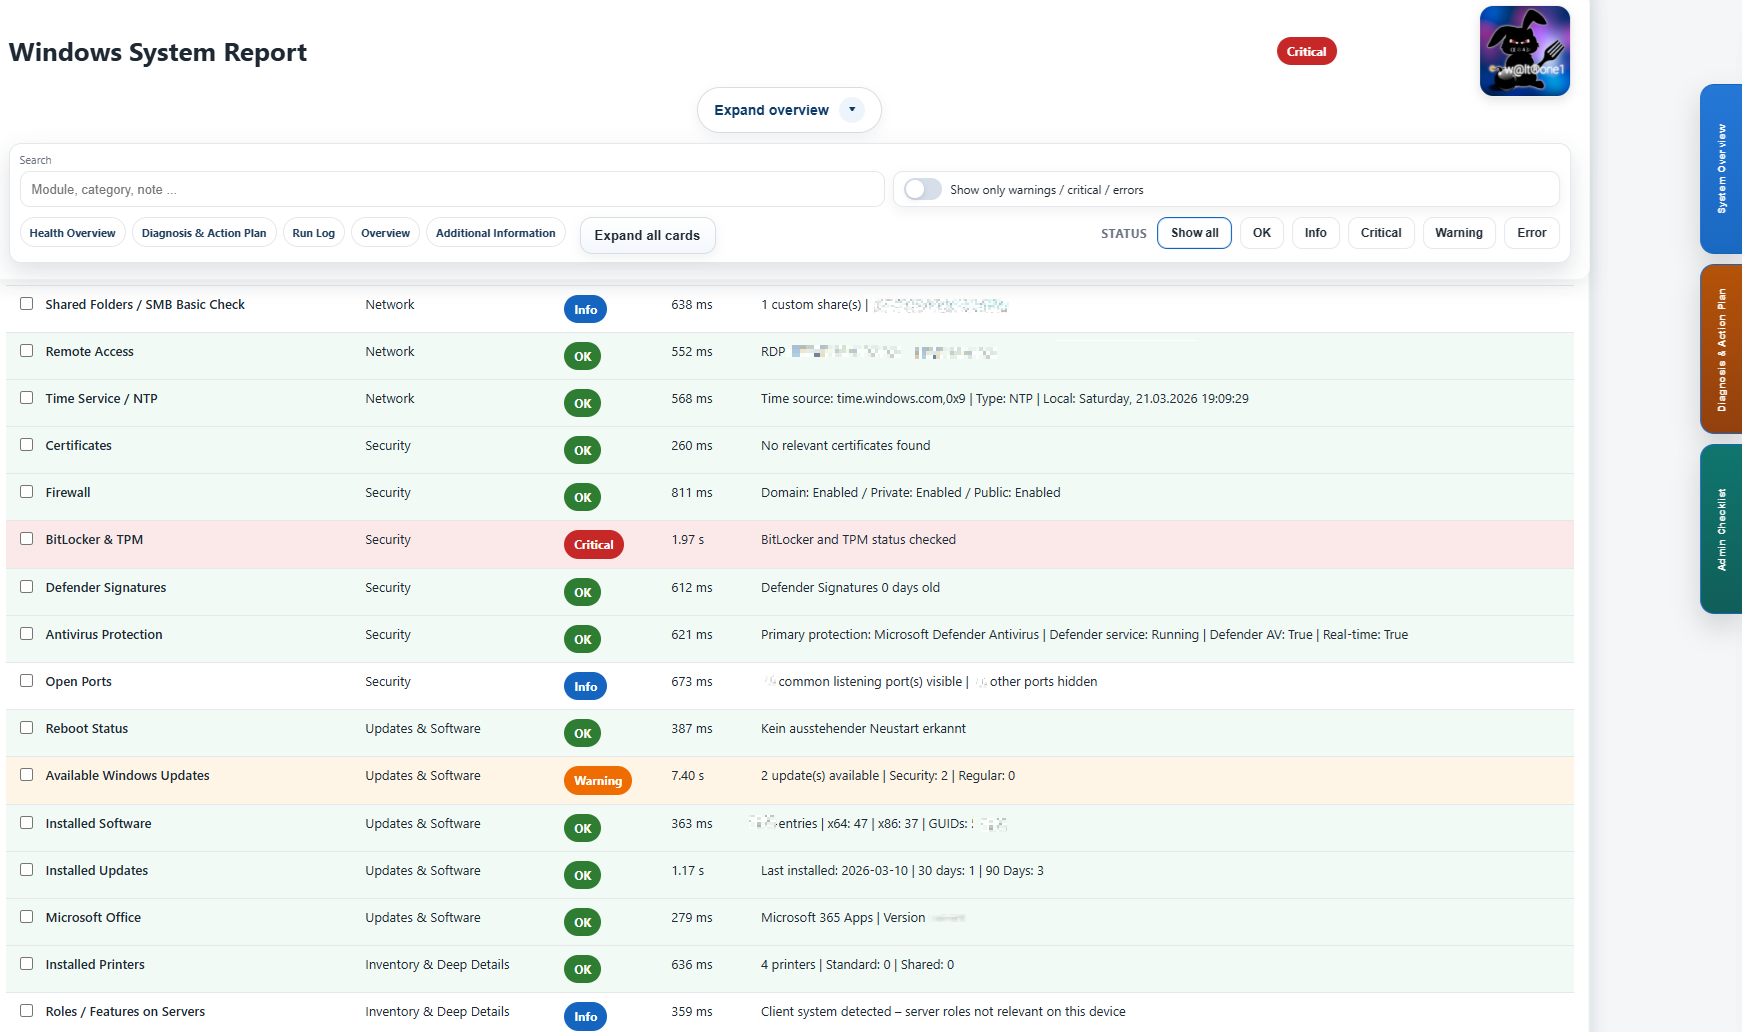Click the Warning badge for Available Windows Updates
The width and height of the screenshot is (1742, 1032).
(597, 781)
